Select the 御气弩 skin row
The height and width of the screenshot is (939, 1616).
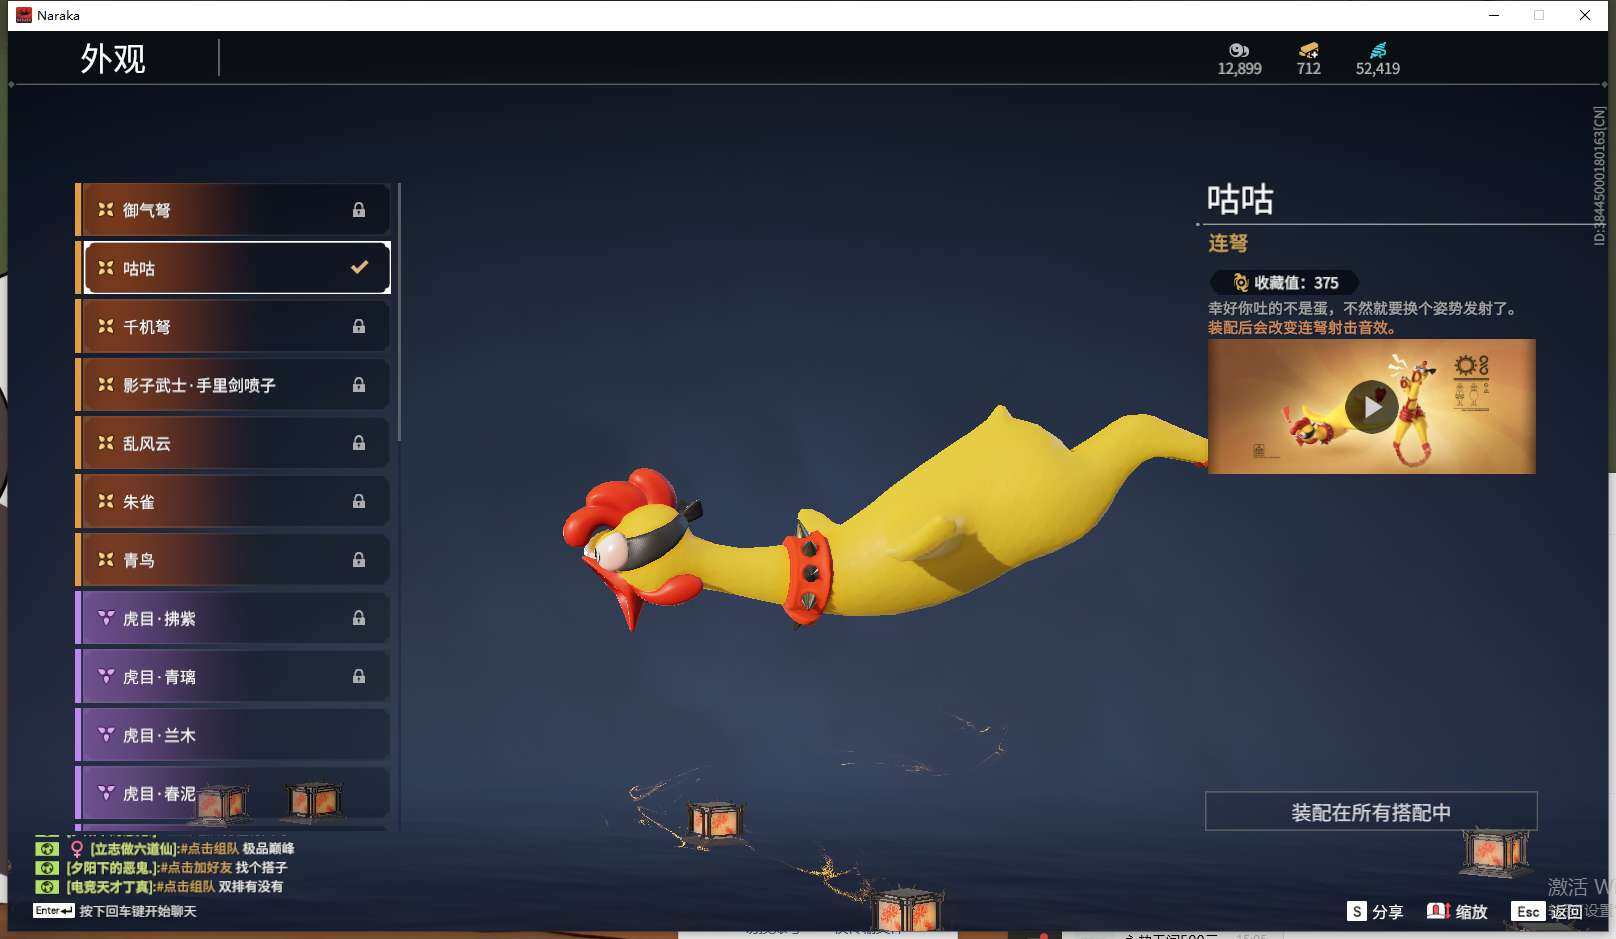233,210
